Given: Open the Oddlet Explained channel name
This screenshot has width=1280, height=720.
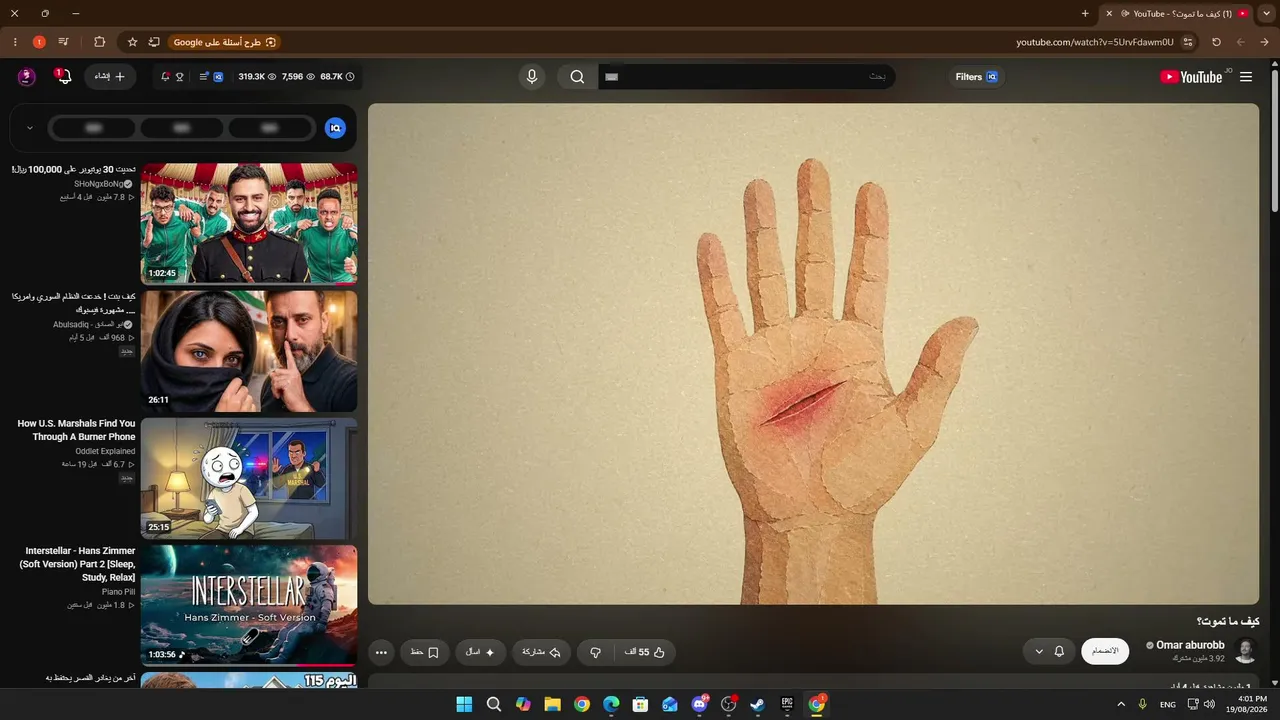Looking at the screenshot, I should click(x=105, y=451).
